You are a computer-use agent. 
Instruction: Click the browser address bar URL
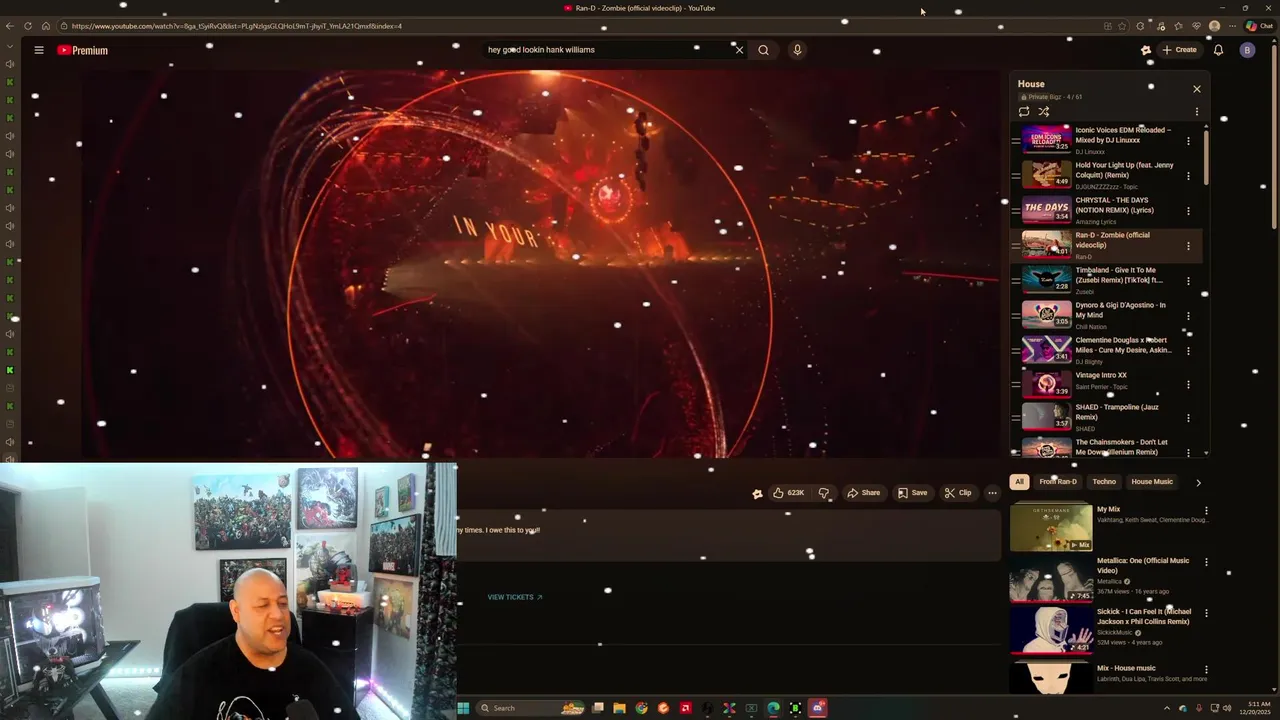coord(237,26)
